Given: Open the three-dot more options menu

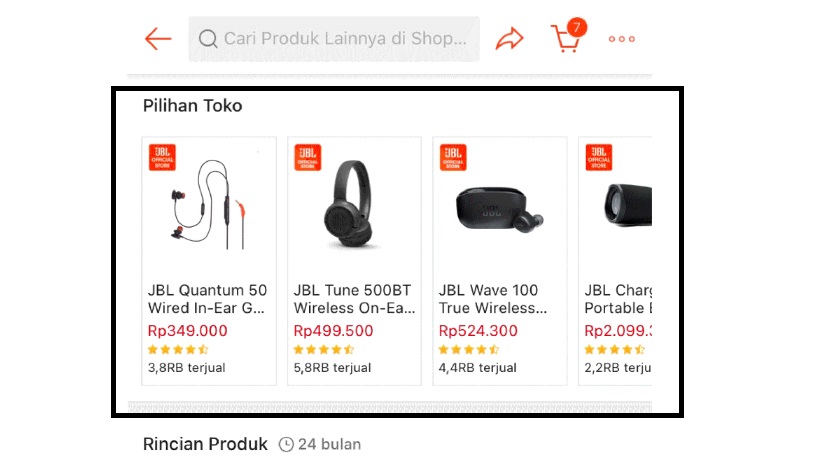Looking at the screenshot, I should click(x=622, y=40).
